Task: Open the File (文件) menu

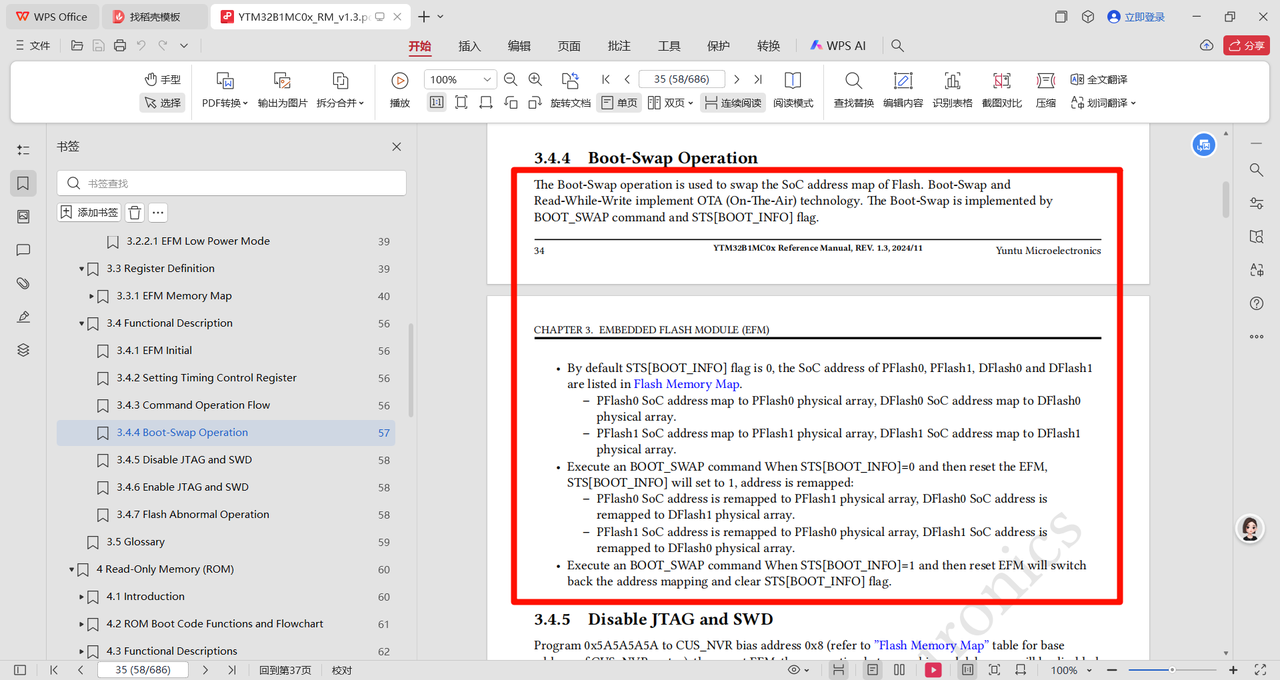Action: 33,46
